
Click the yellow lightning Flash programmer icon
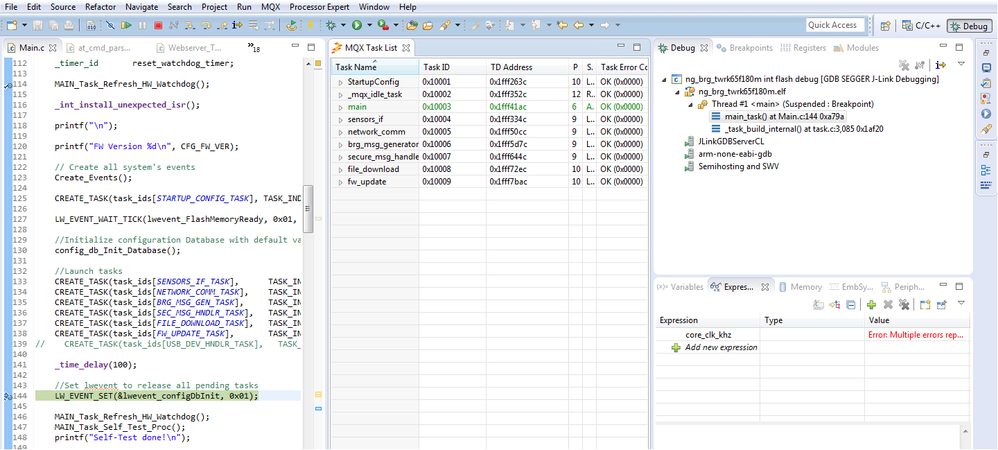click(x=310, y=25)
